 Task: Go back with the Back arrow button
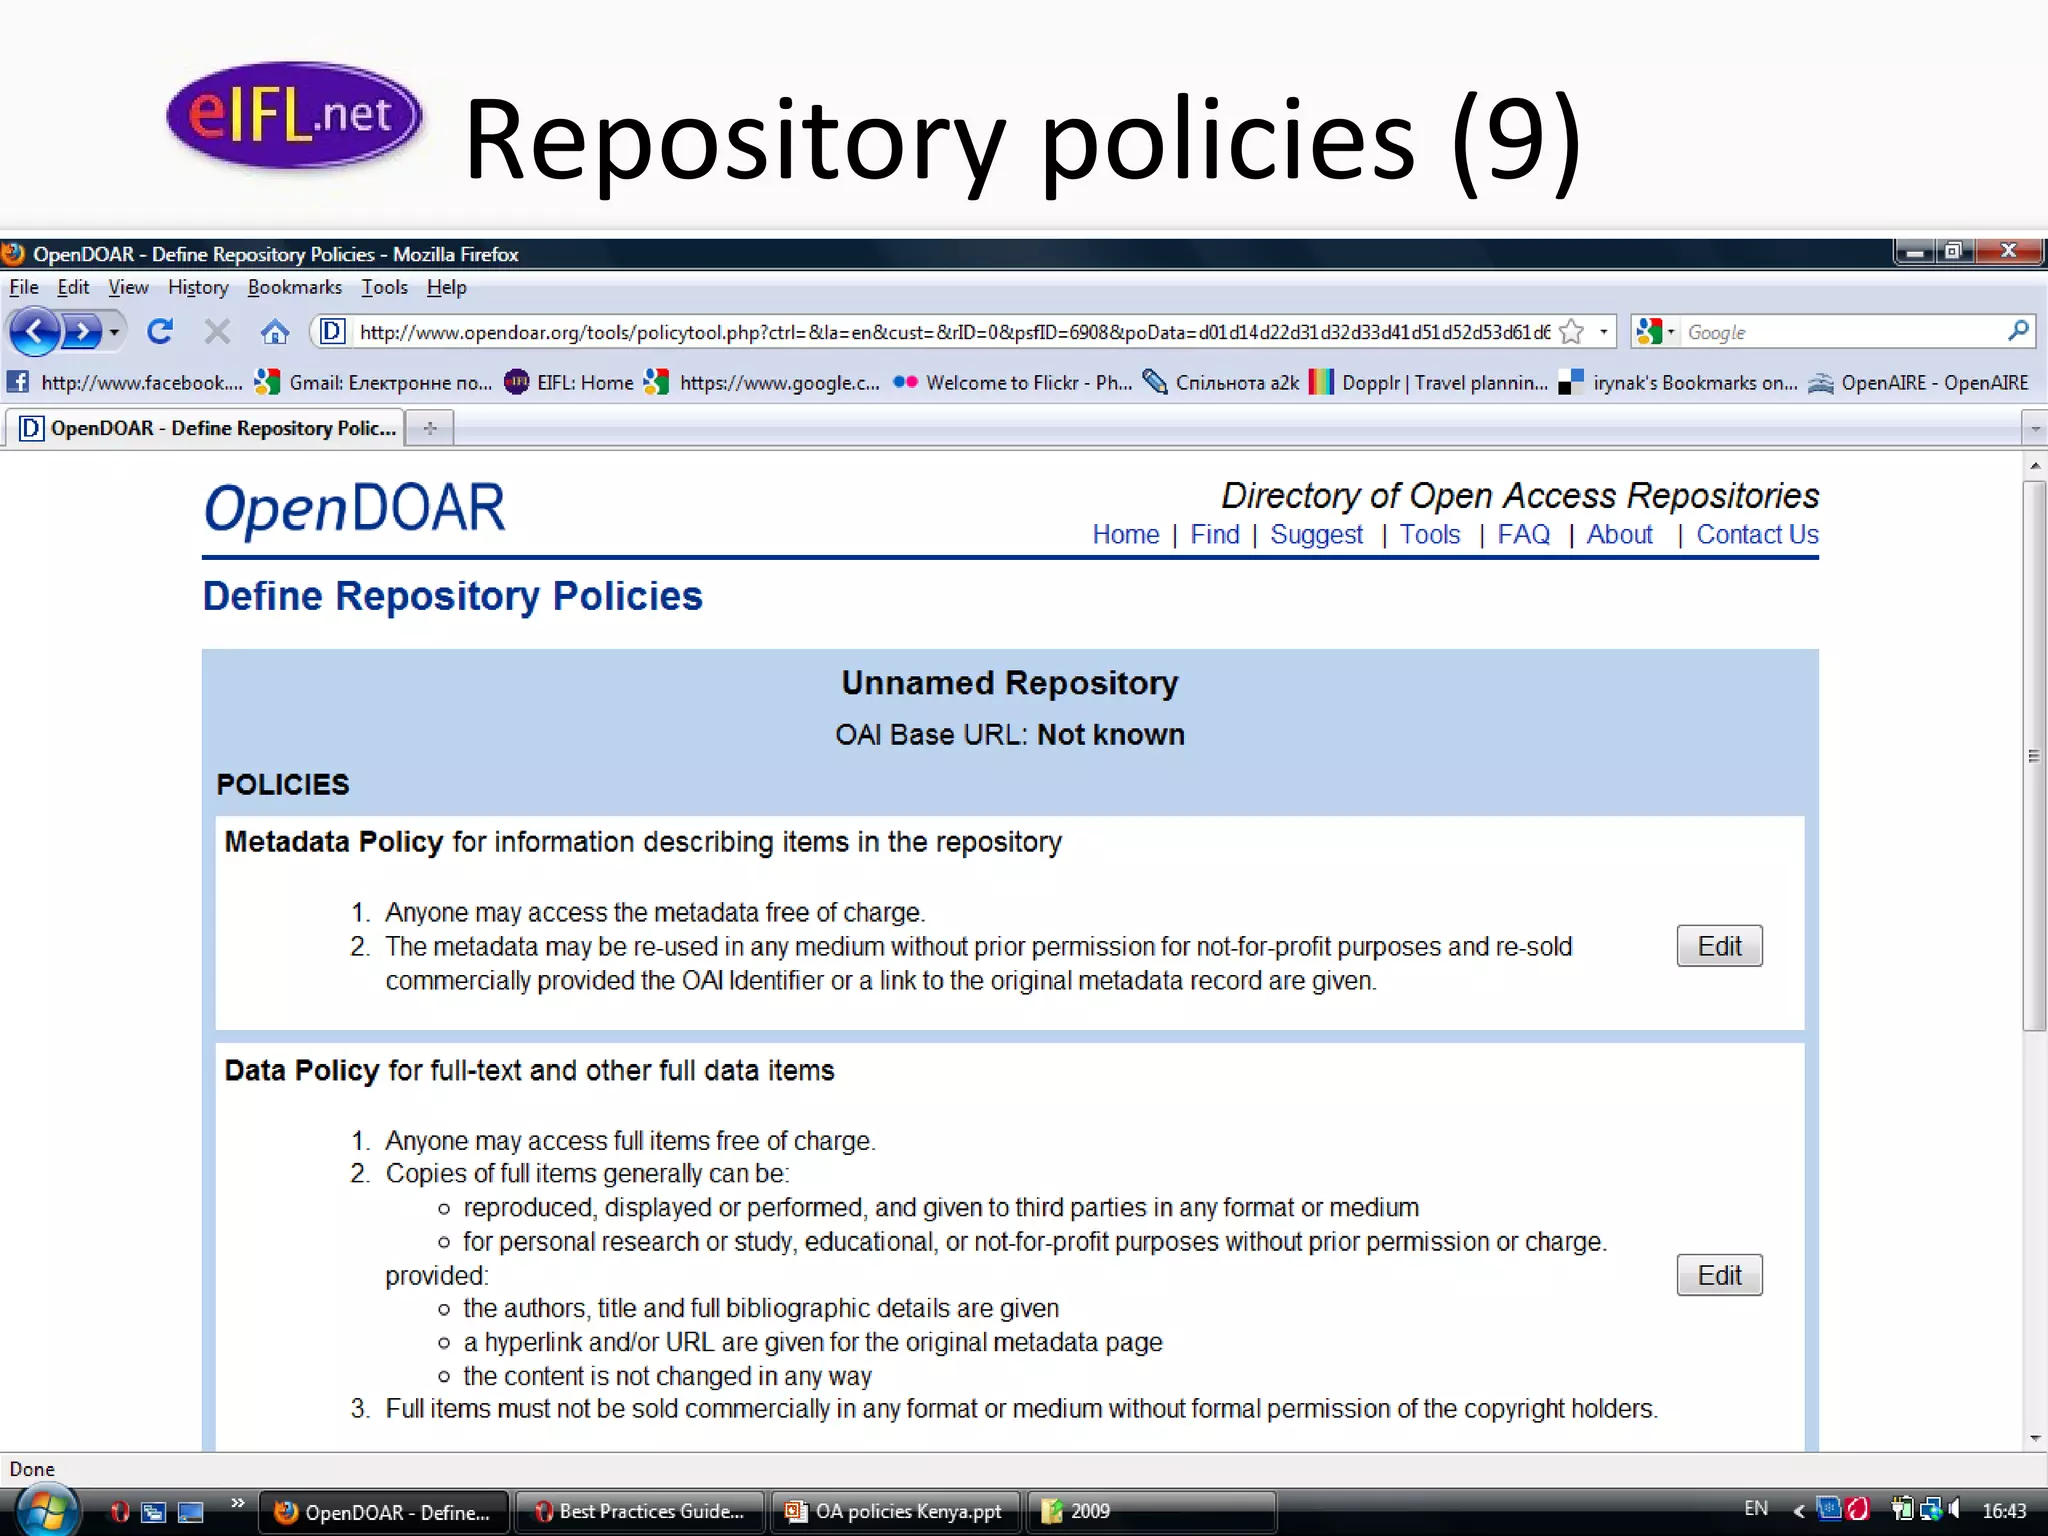tap(35, 331)
